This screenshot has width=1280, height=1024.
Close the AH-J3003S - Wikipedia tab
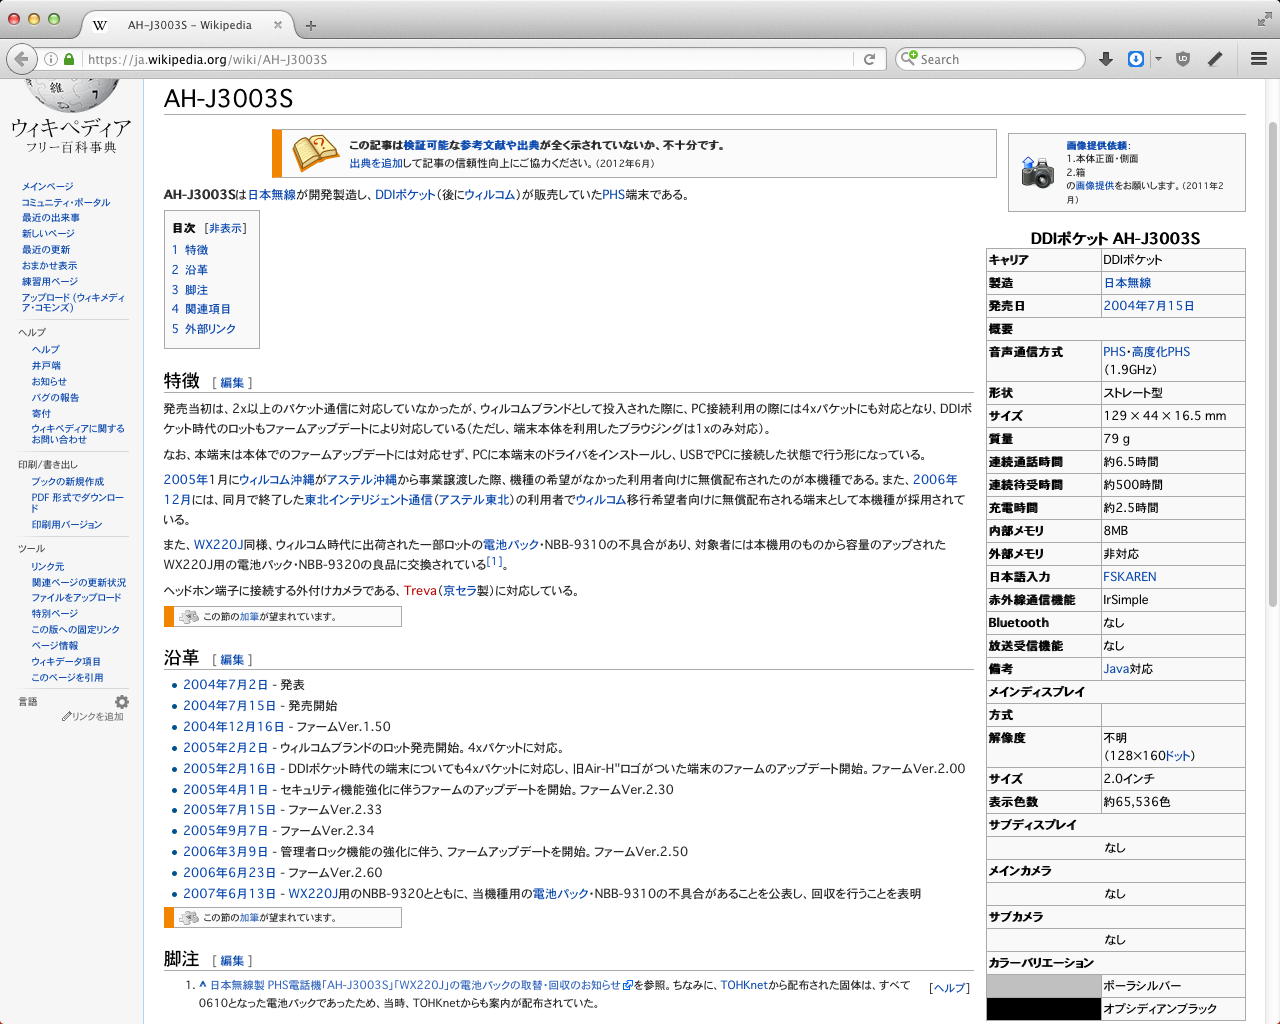(278, 25)
